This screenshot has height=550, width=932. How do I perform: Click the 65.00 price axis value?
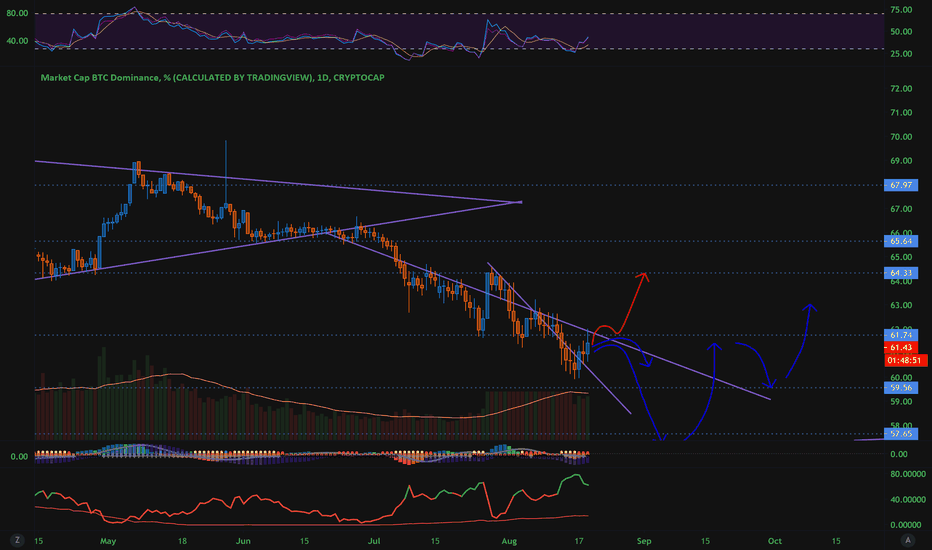[x=901, y=257]
